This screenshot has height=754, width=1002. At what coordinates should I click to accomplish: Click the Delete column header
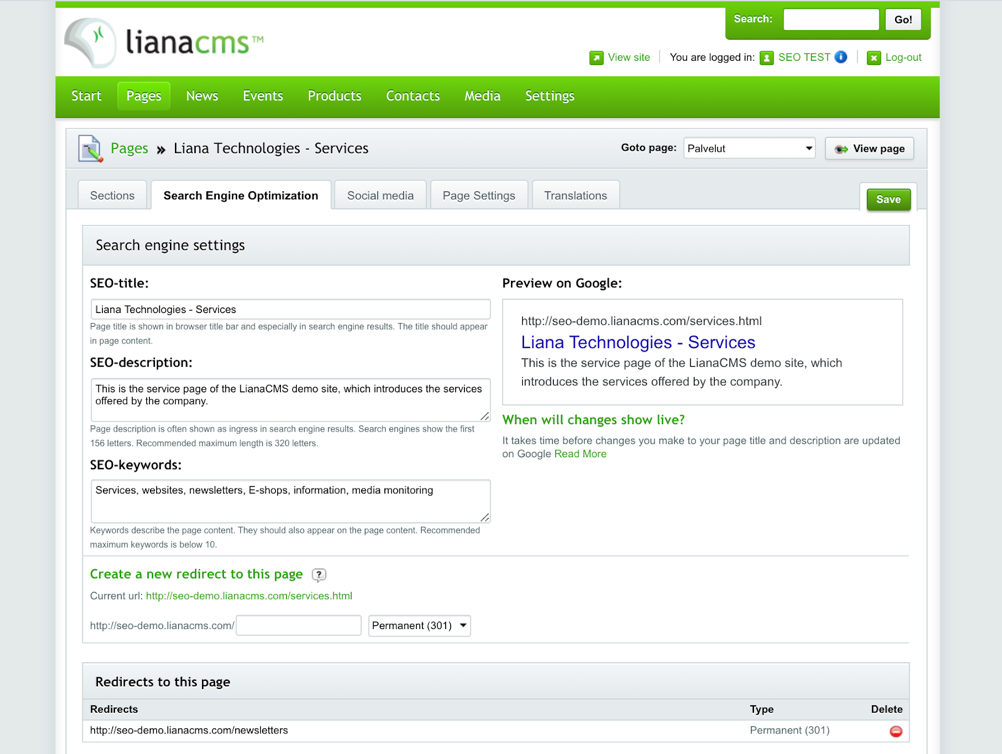click(x=886, y=709)
